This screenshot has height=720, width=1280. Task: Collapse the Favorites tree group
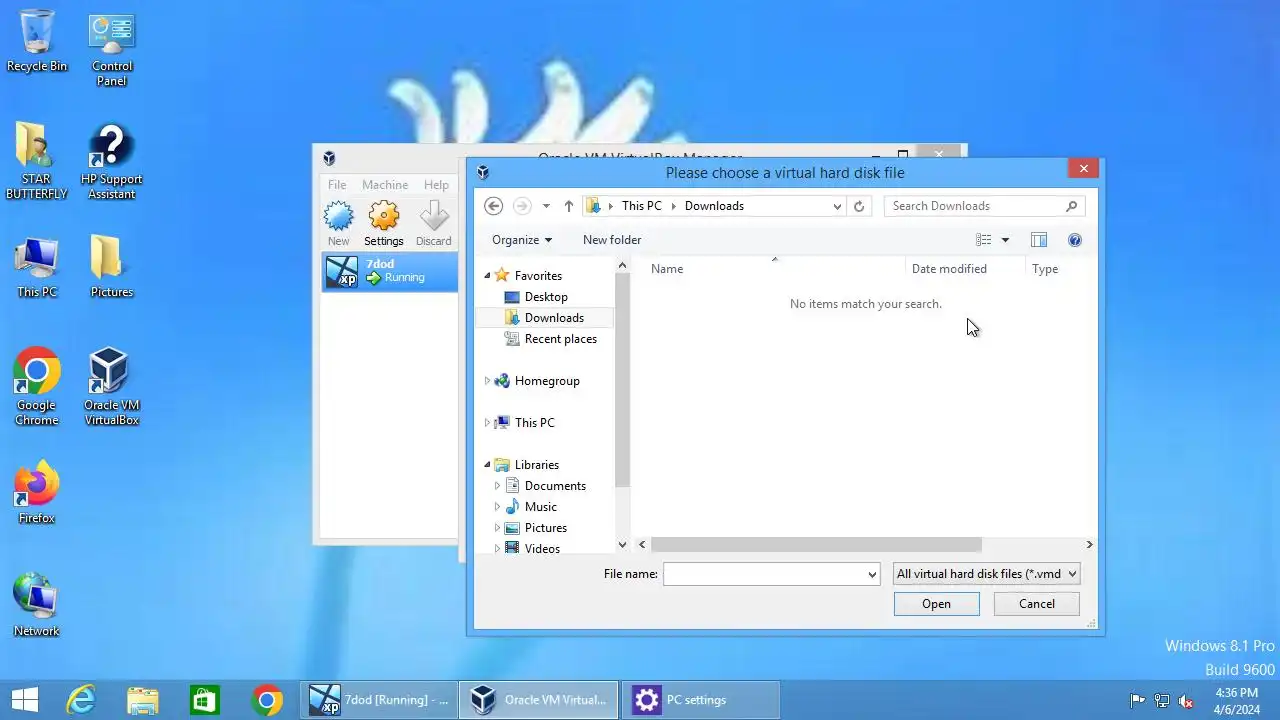coord(488,276)
